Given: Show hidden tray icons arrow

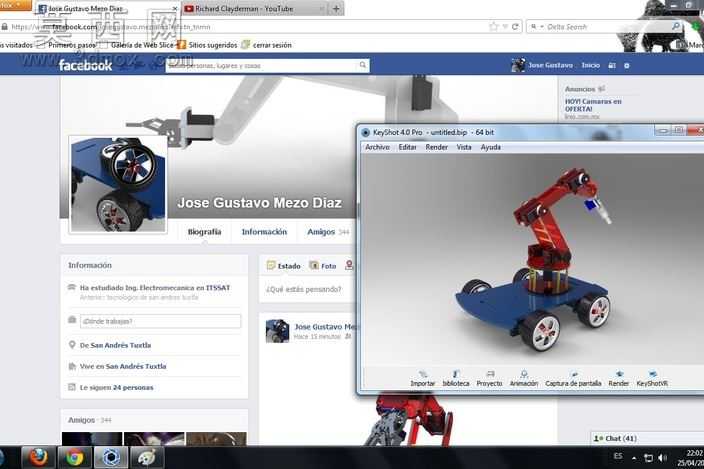Looking at the screenshot, I should [634, 458].
